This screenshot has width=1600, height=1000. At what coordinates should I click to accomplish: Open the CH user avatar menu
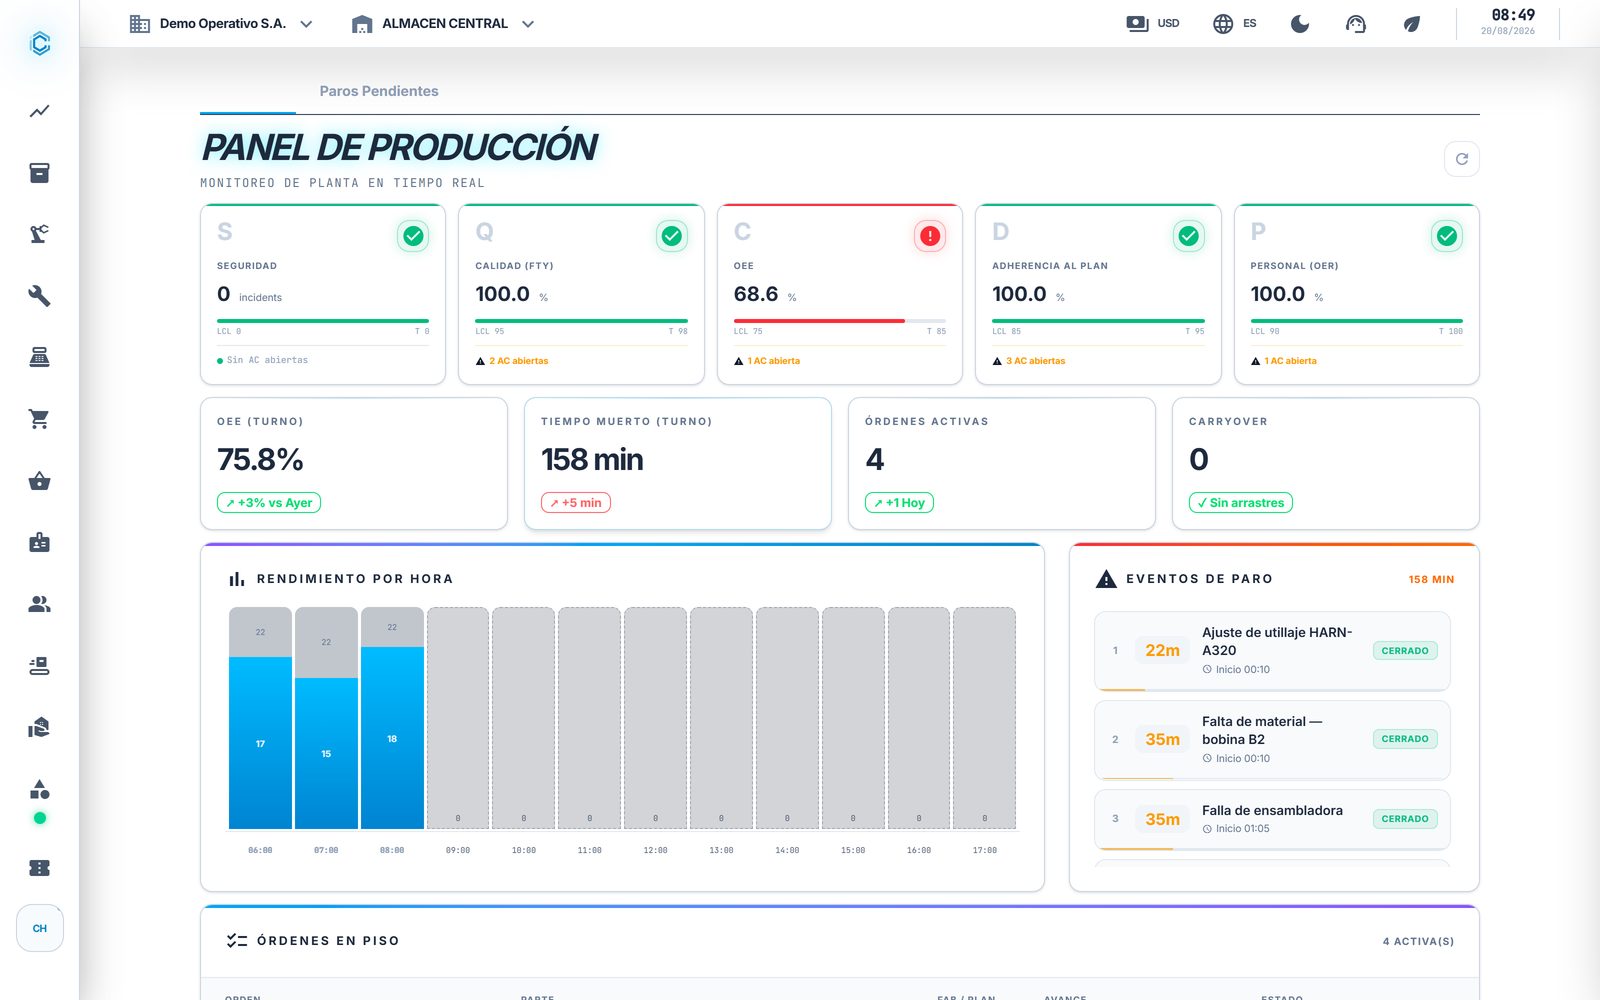click(x=39, y=928)
